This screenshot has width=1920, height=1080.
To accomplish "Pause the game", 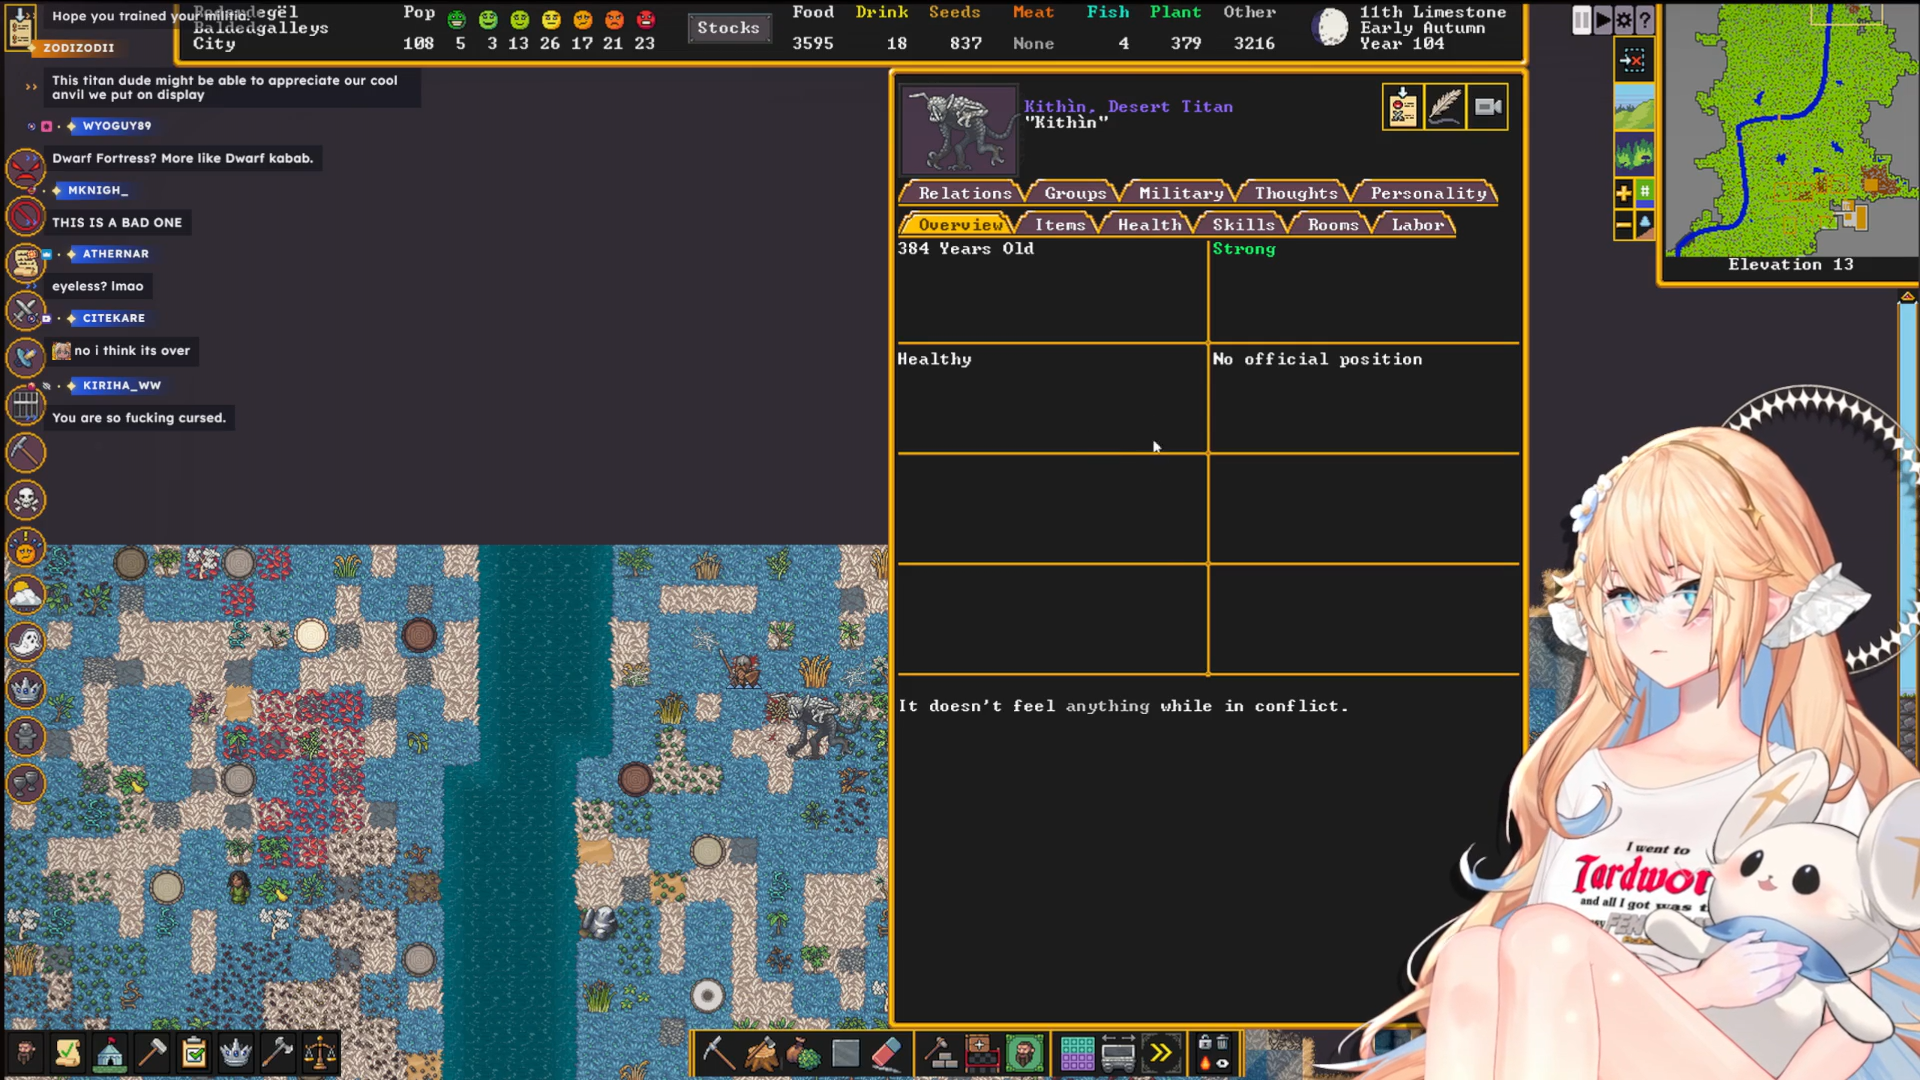I will (1582, 20).
